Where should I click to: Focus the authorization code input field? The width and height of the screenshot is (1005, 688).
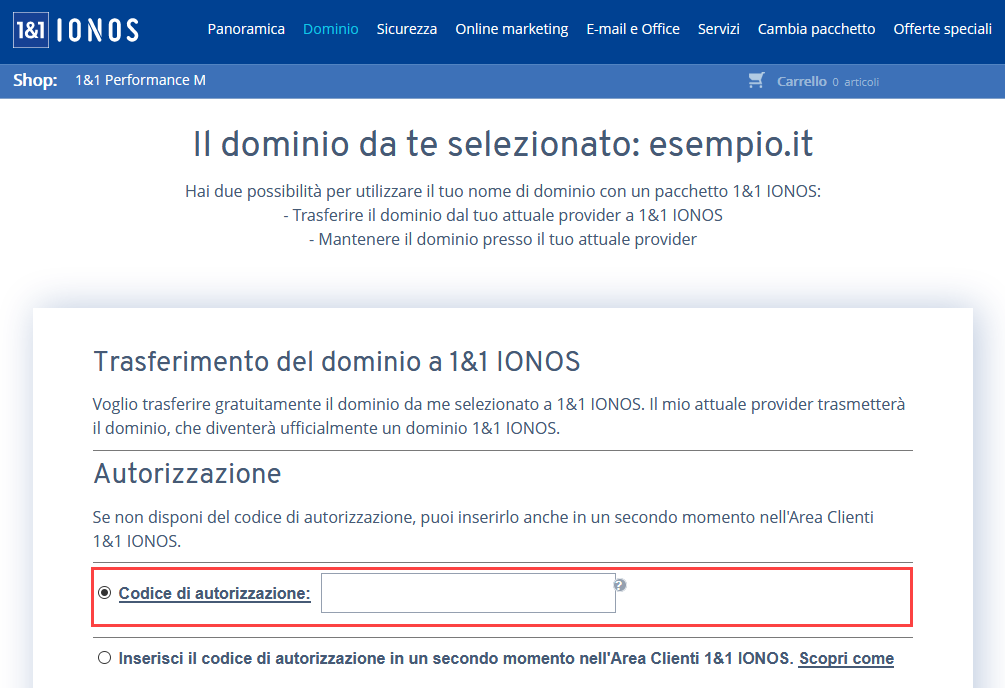click(x=468, y=593)
